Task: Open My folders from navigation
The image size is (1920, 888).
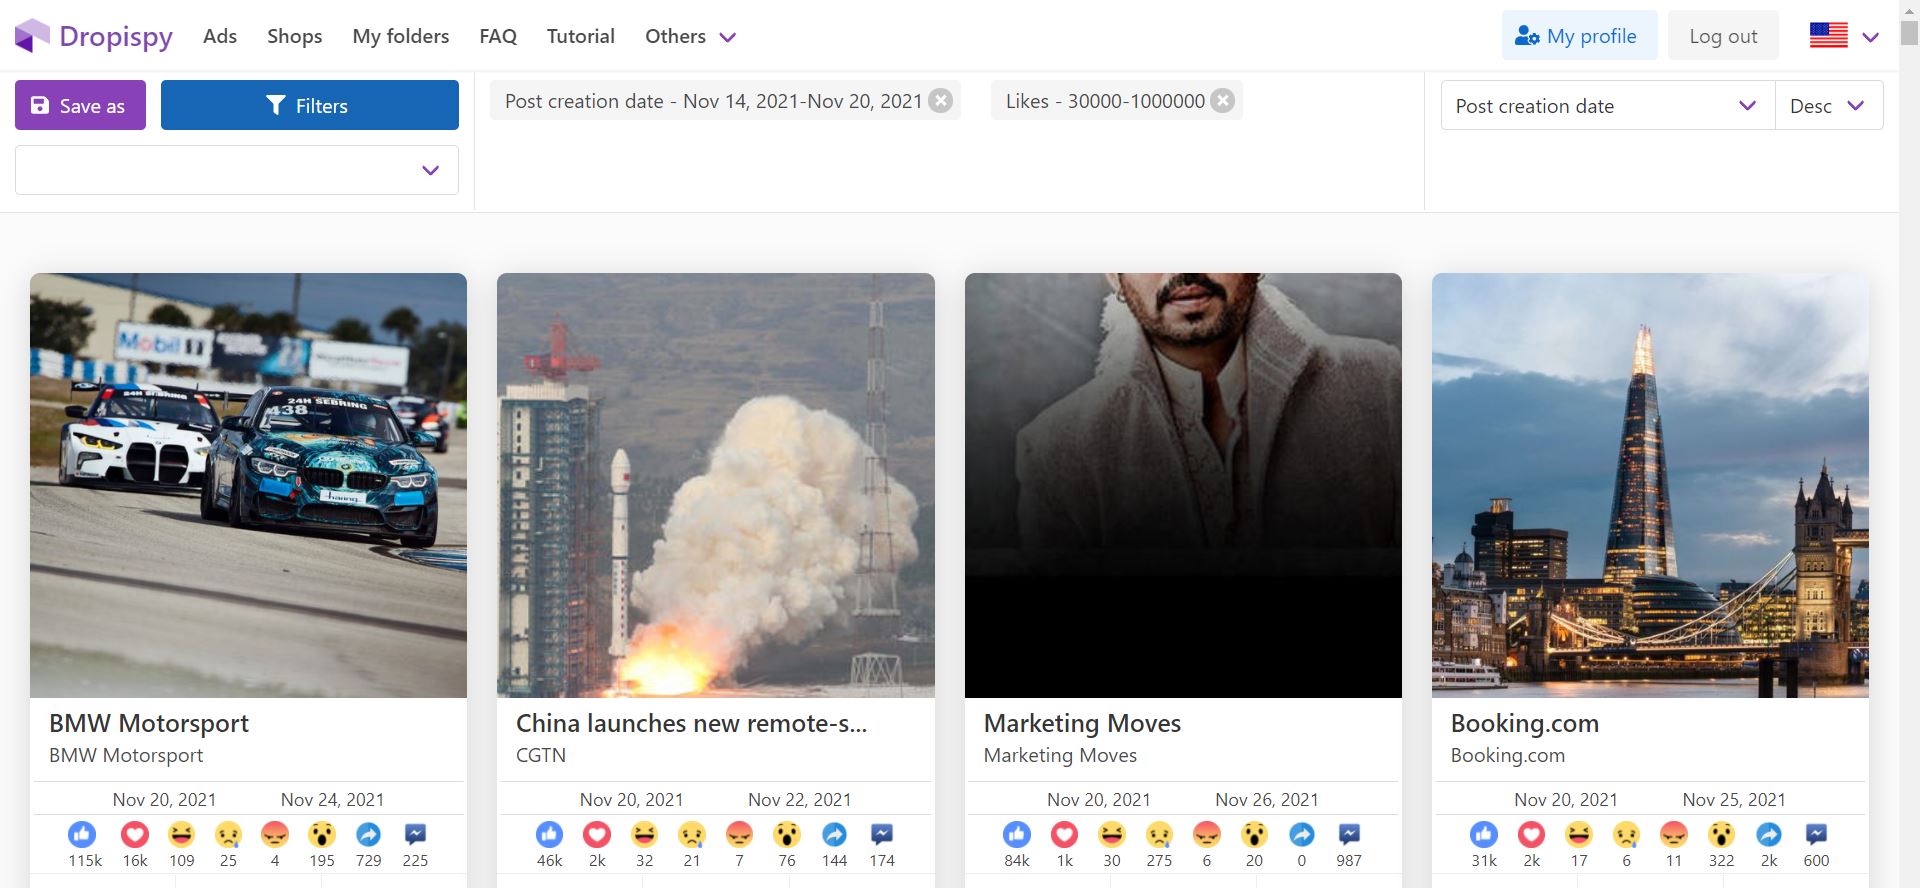Action: tap(400, 36)
